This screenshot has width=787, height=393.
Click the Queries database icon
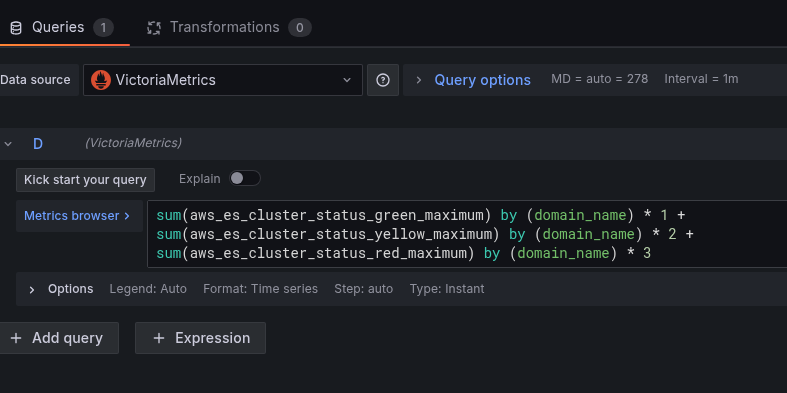(x=16, y=28)
